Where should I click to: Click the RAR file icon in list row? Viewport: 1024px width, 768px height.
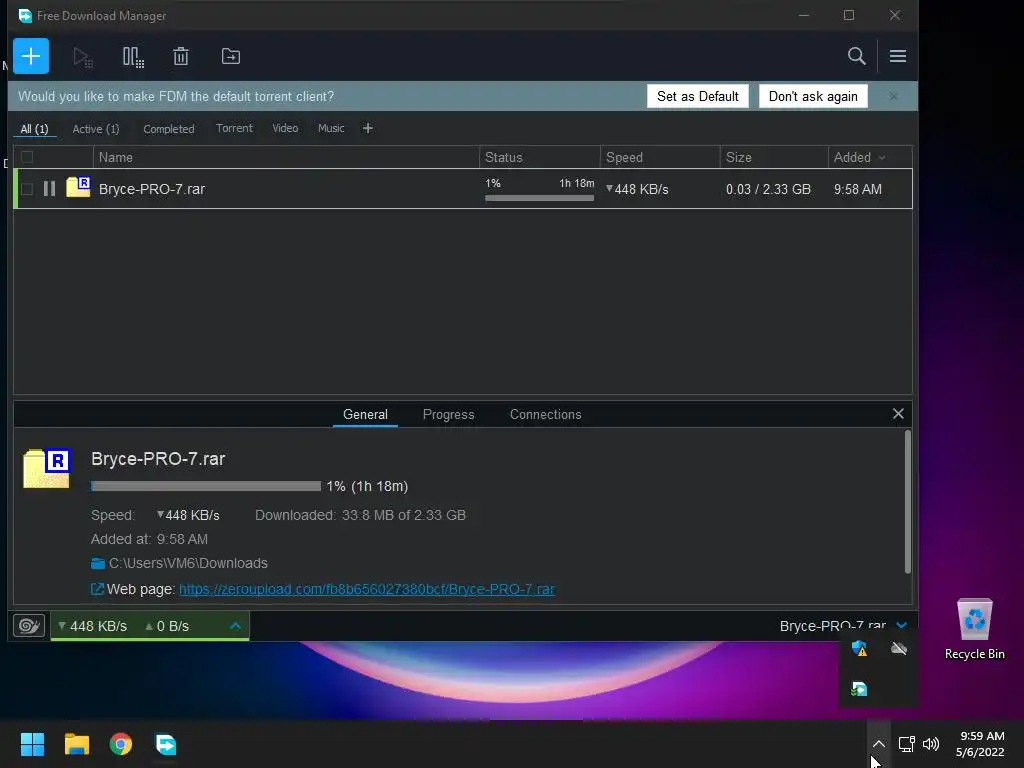click(78, 187)
